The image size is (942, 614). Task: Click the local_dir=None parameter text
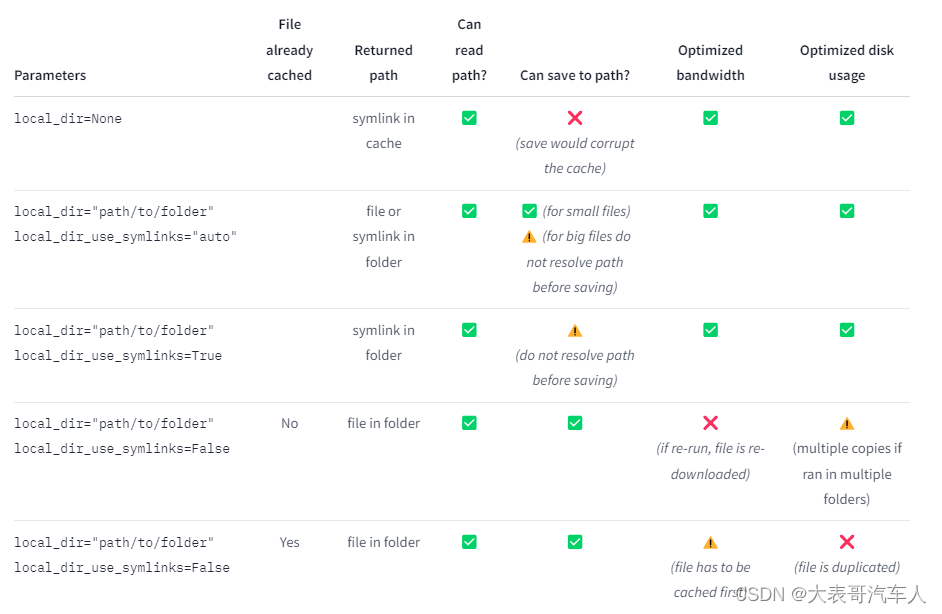[x=68, y=118]
